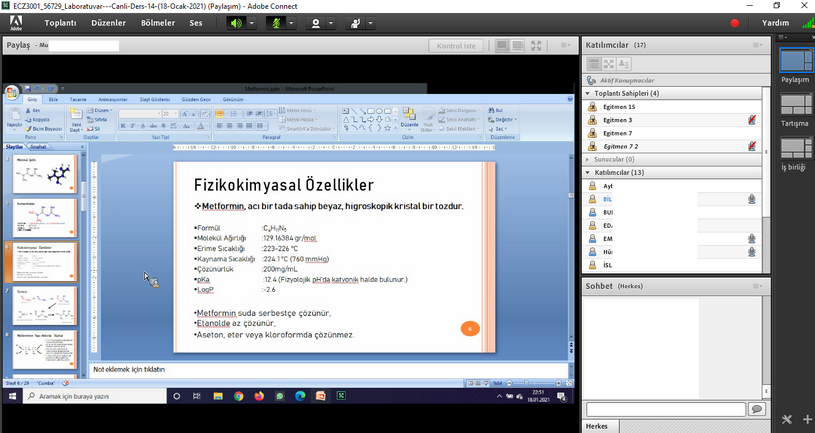This screenshot has height=433, width=815.
Task: Switch to Paylaşım layout
Action: tap(795, 65)
